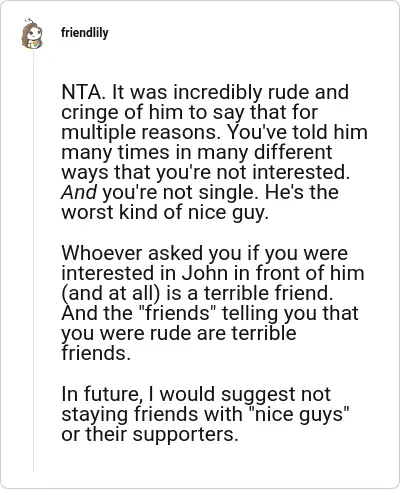
Task: Open friendlily's avatar icon
Action: 32,34
